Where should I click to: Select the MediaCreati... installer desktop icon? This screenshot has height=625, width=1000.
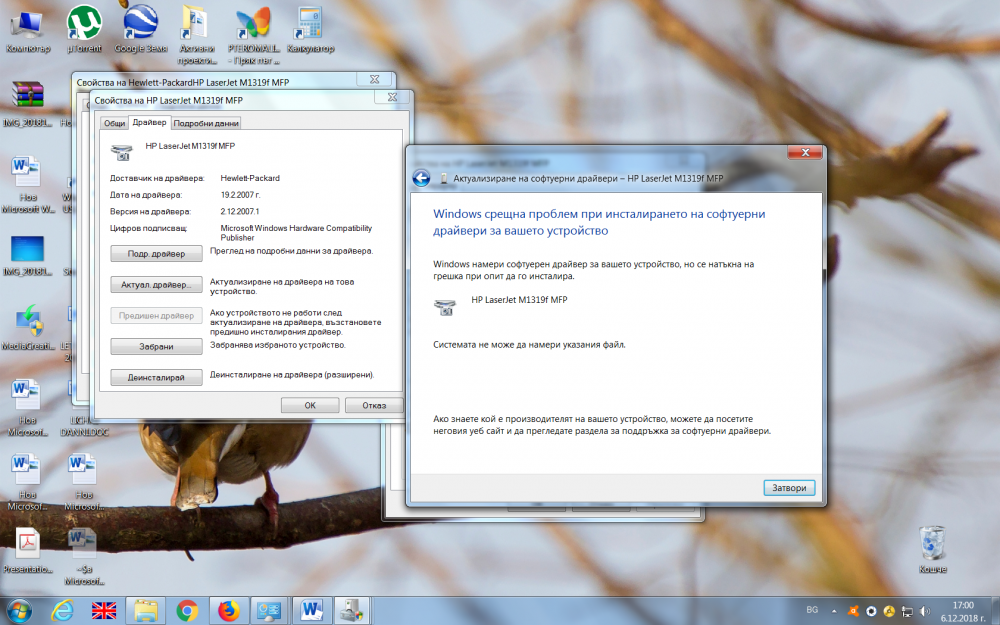pyautogui.click(x=27, y=327)
